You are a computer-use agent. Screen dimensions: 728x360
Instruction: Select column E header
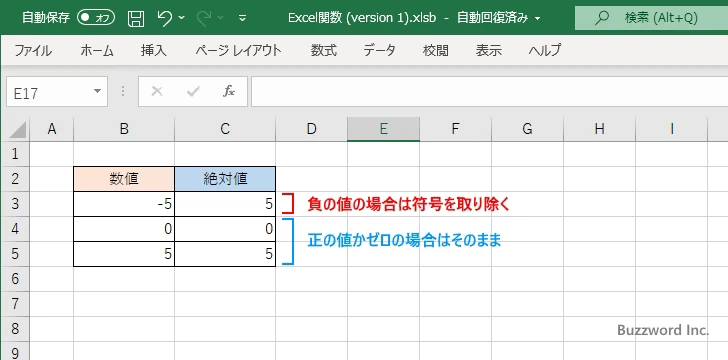[x=384, y=129]
